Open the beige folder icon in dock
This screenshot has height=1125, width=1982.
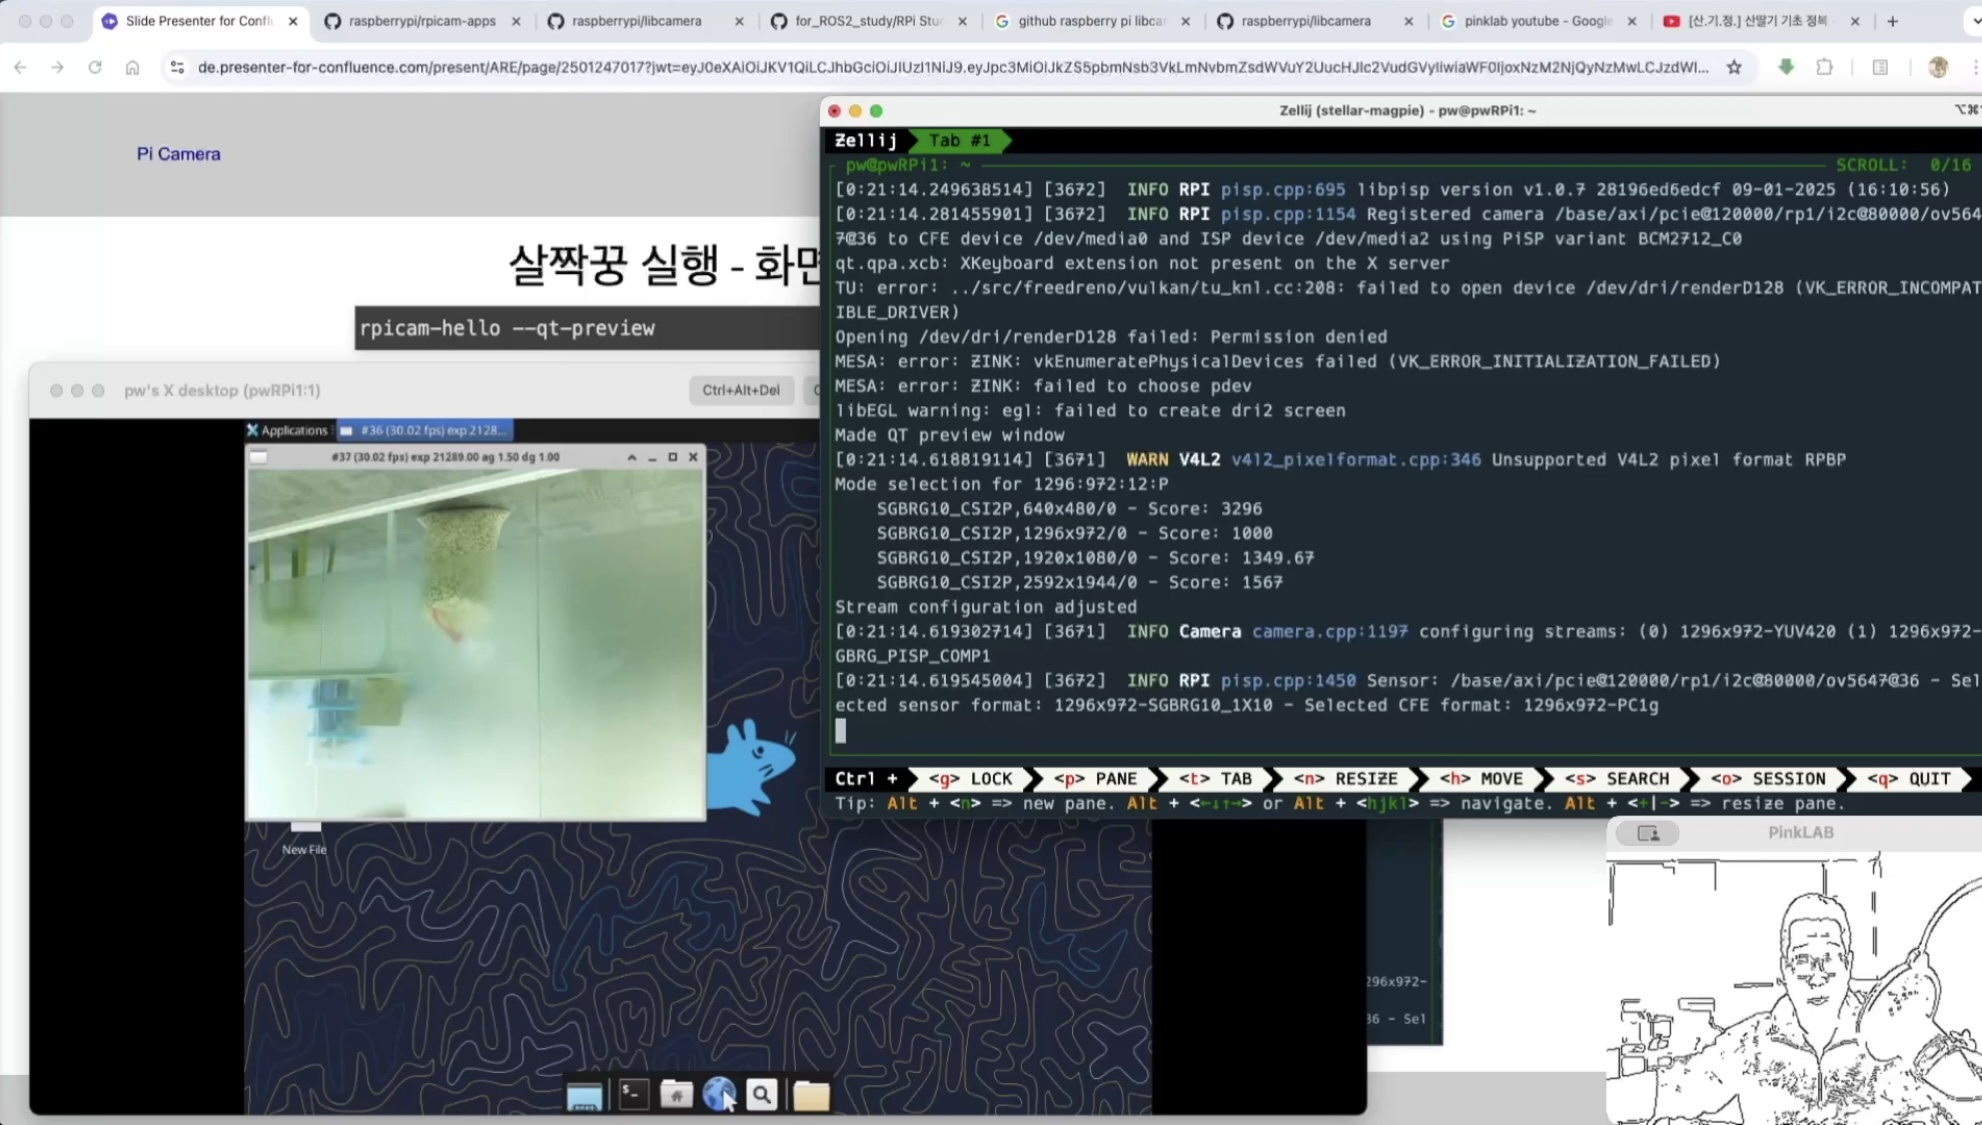pos(811,1096)
